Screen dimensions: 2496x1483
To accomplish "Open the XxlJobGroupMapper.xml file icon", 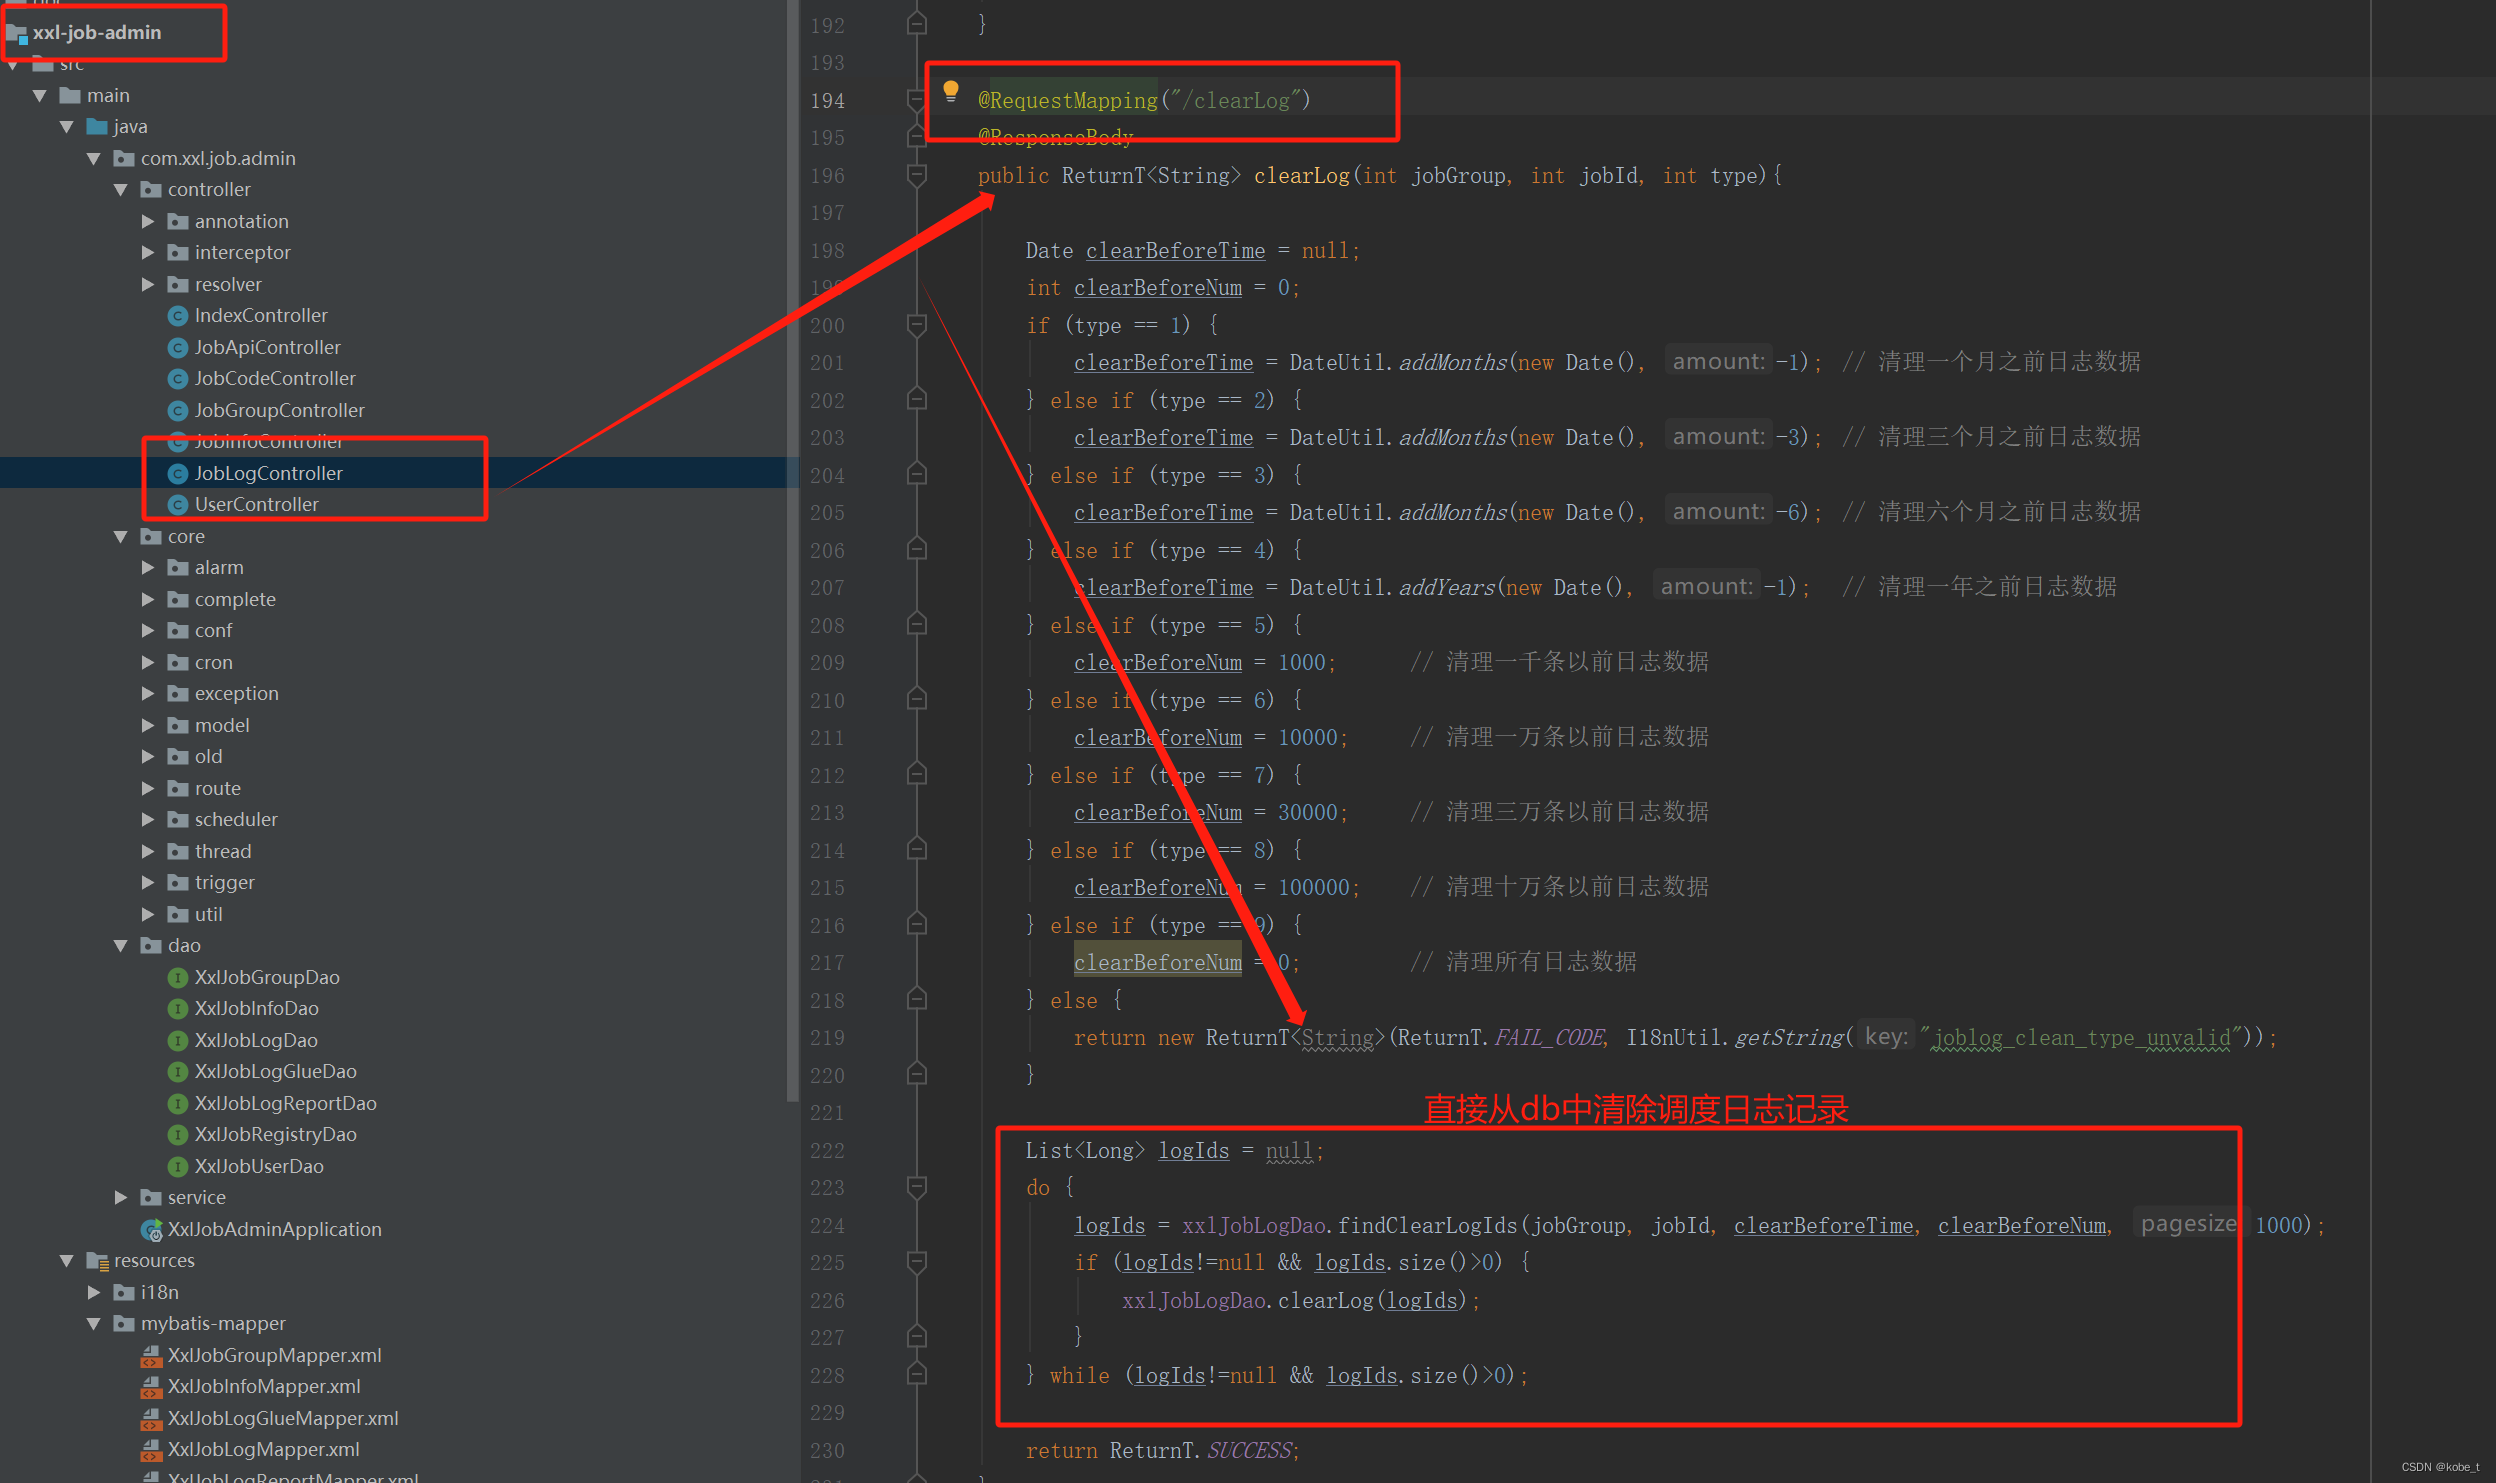I will click(151, 1356).
